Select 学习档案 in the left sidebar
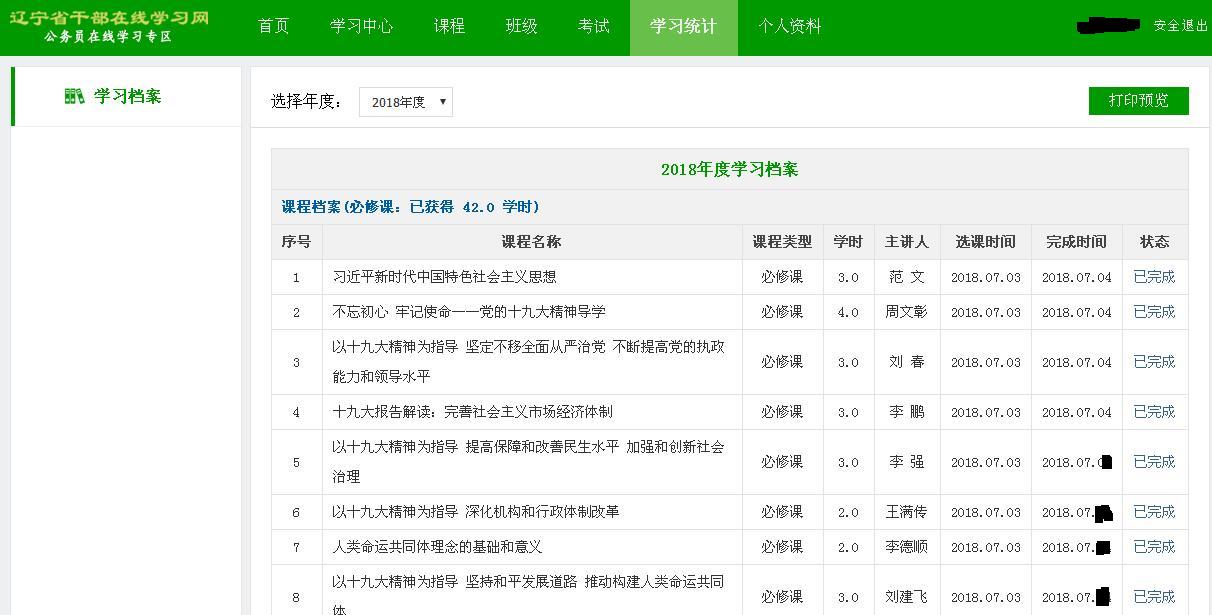This screenshot has width=1212, height=615. click(x=127, y=97)
